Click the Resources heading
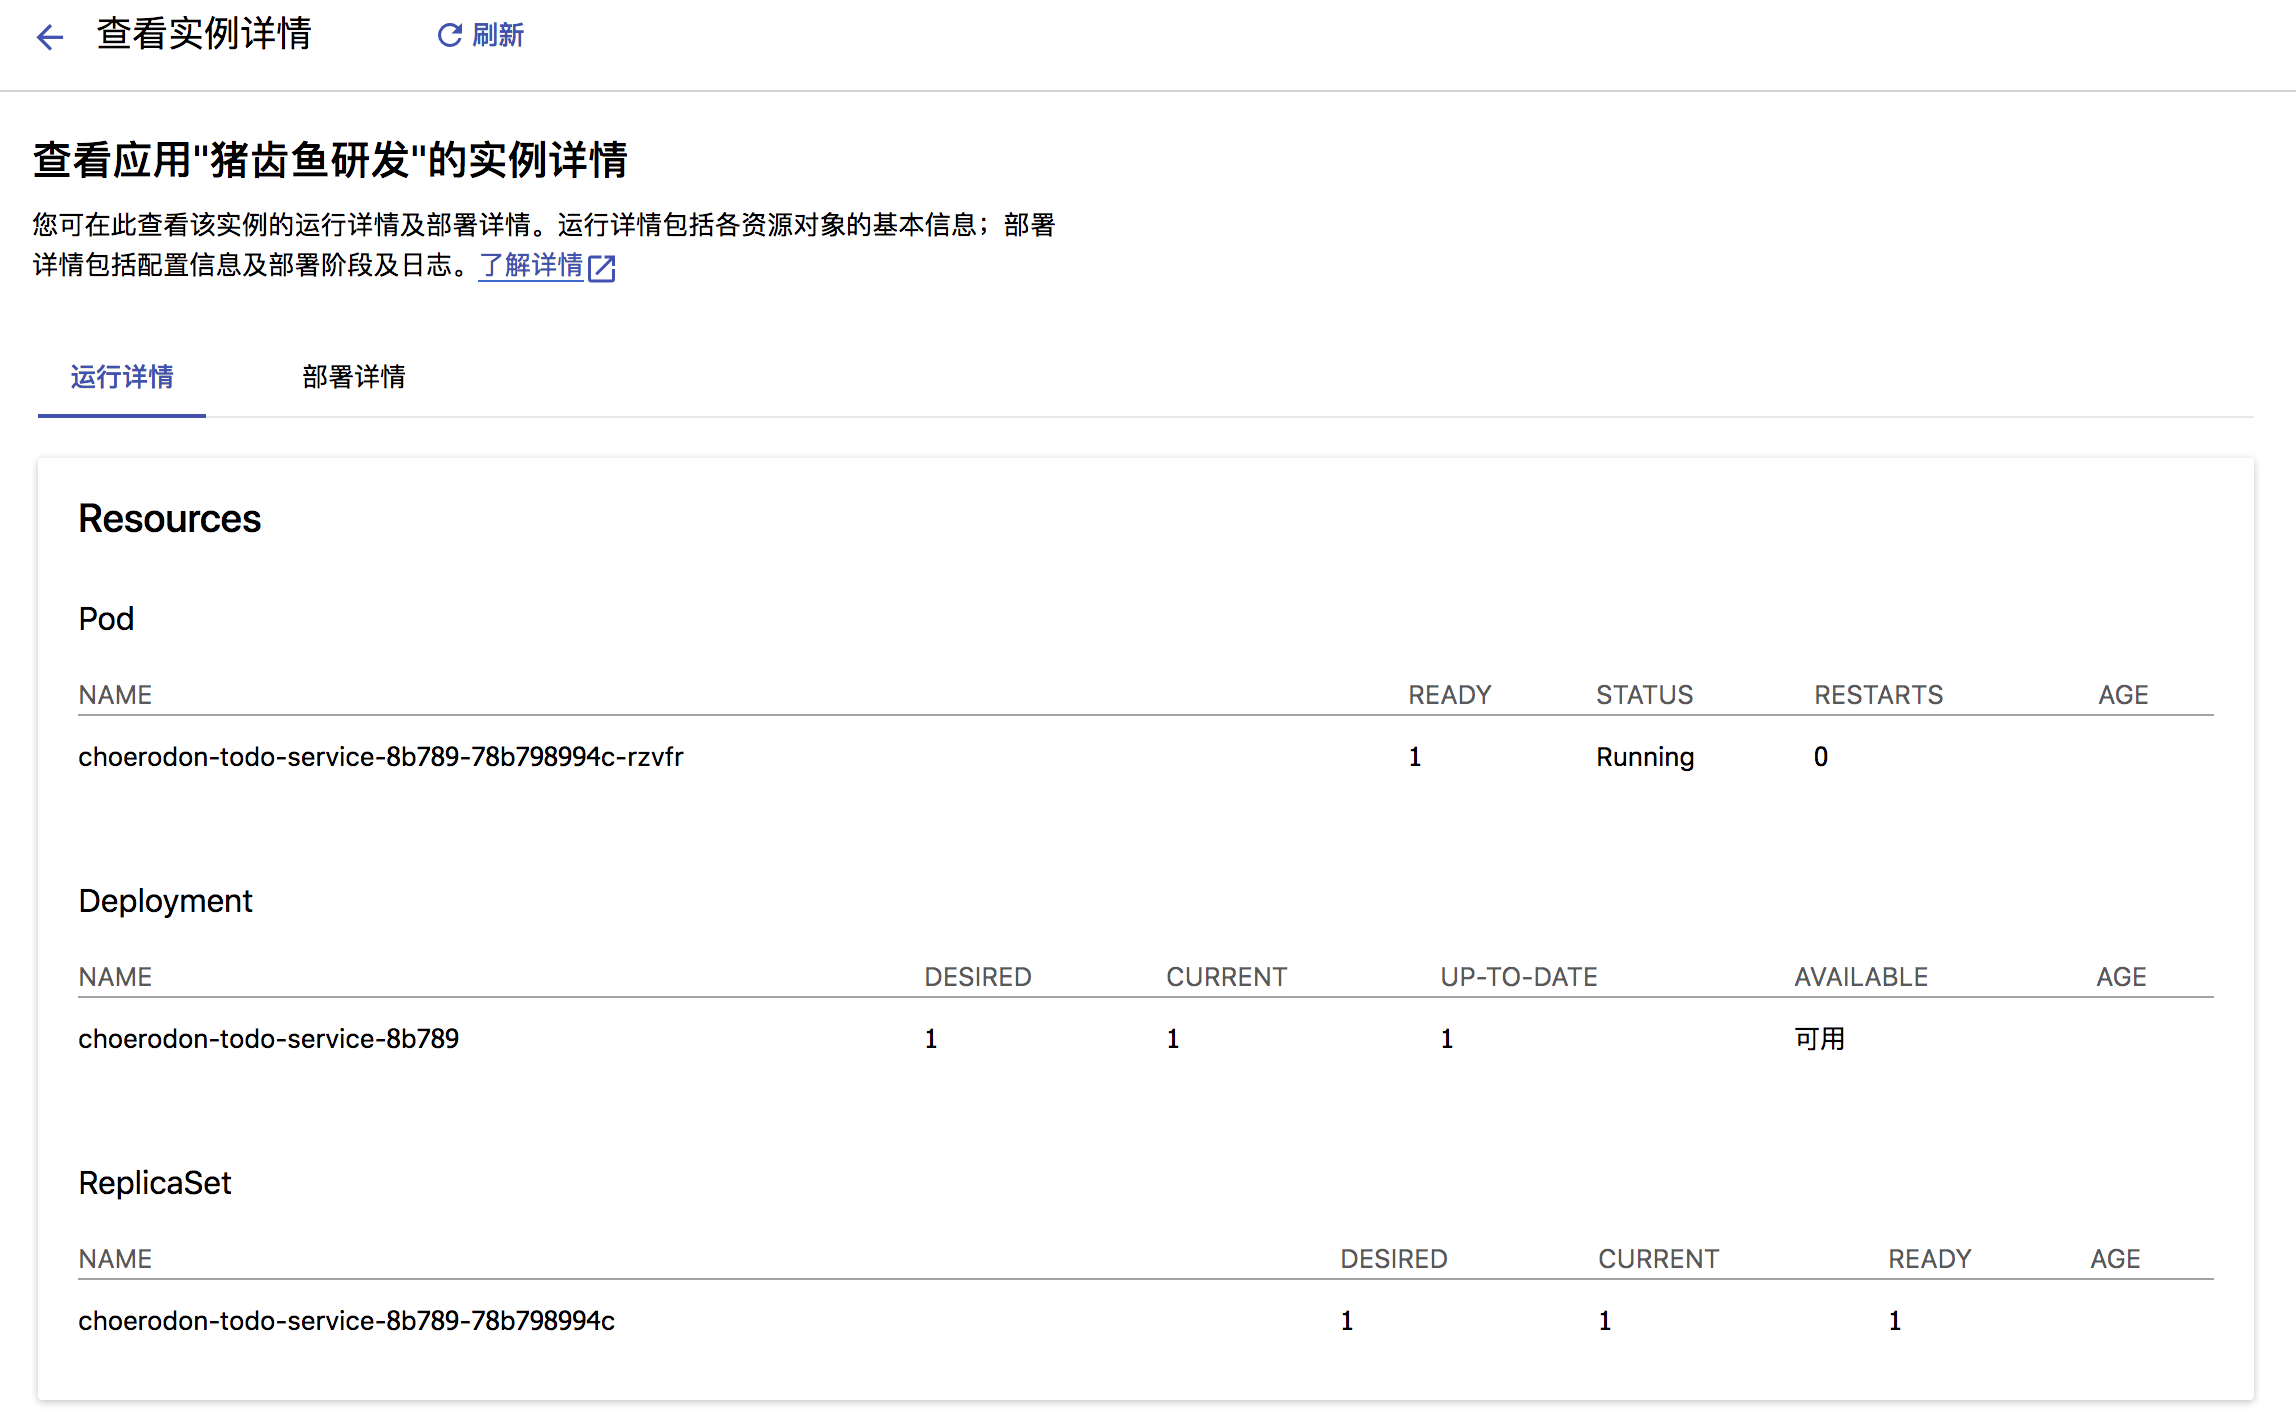Screen dimensions: 2296x1416 pos(170,519)
